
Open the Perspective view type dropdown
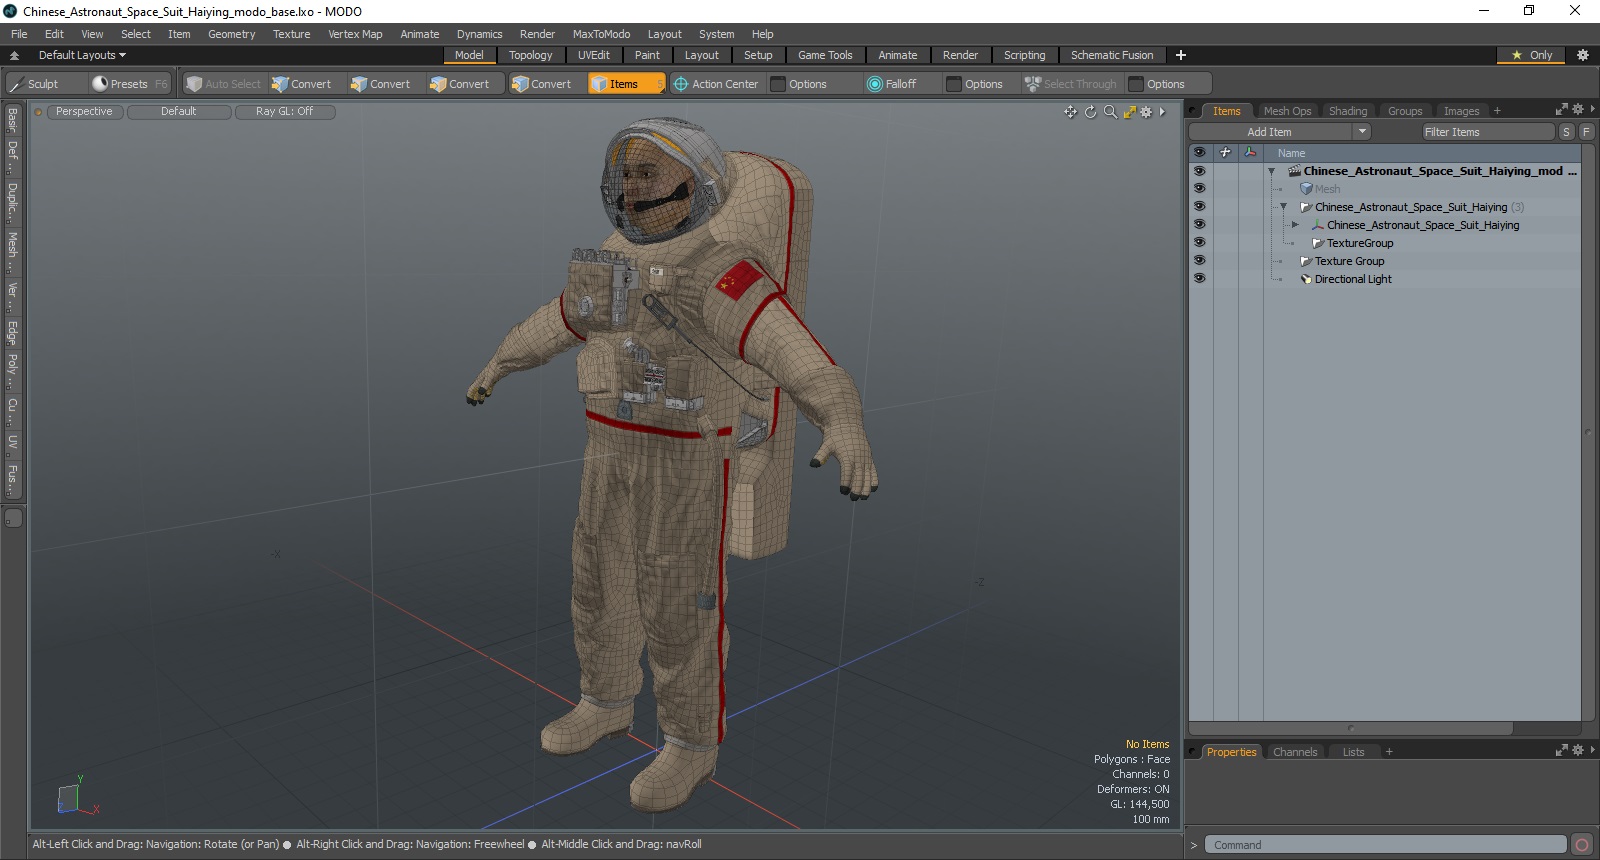84,112
